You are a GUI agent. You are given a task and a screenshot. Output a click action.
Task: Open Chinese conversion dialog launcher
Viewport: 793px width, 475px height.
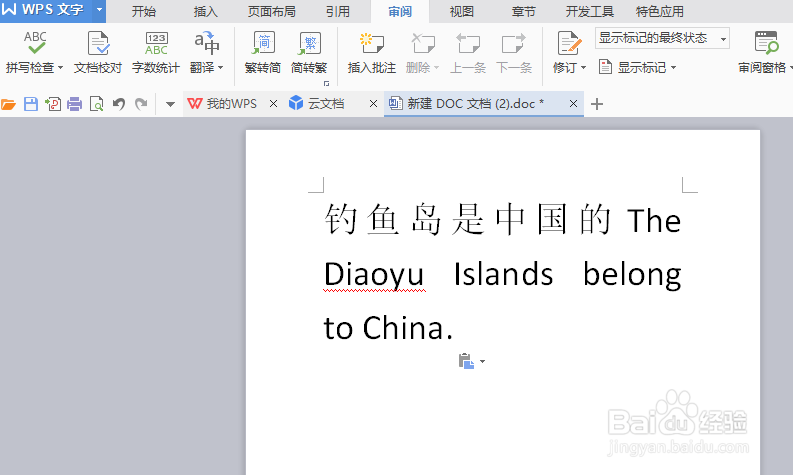click(x=327, y=83)
